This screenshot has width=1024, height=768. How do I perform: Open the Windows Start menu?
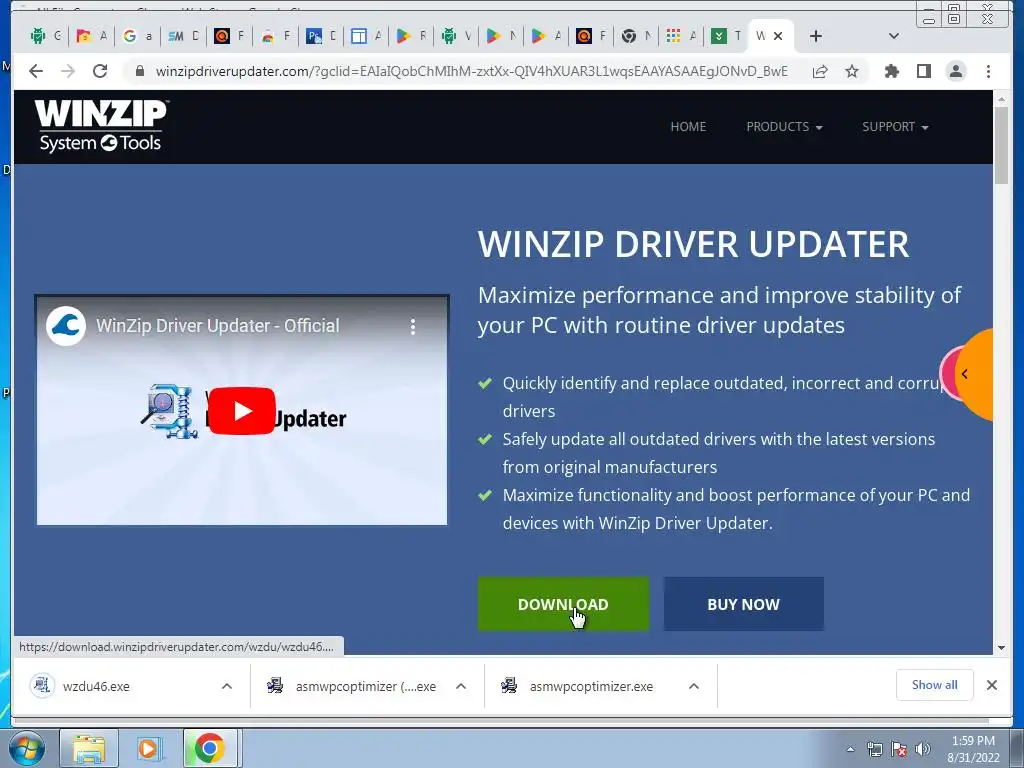coord(27,748)
